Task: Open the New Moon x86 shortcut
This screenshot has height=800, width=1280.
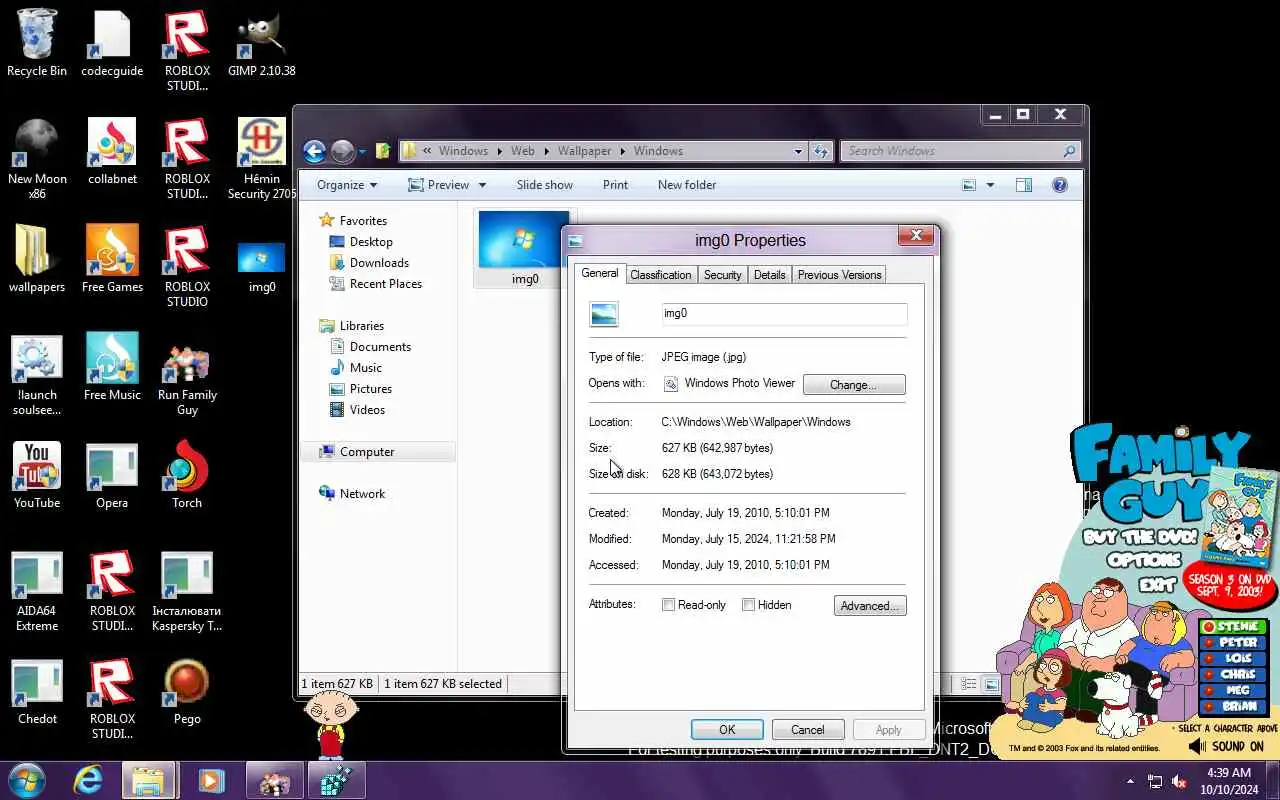Action: click(37, 159)
